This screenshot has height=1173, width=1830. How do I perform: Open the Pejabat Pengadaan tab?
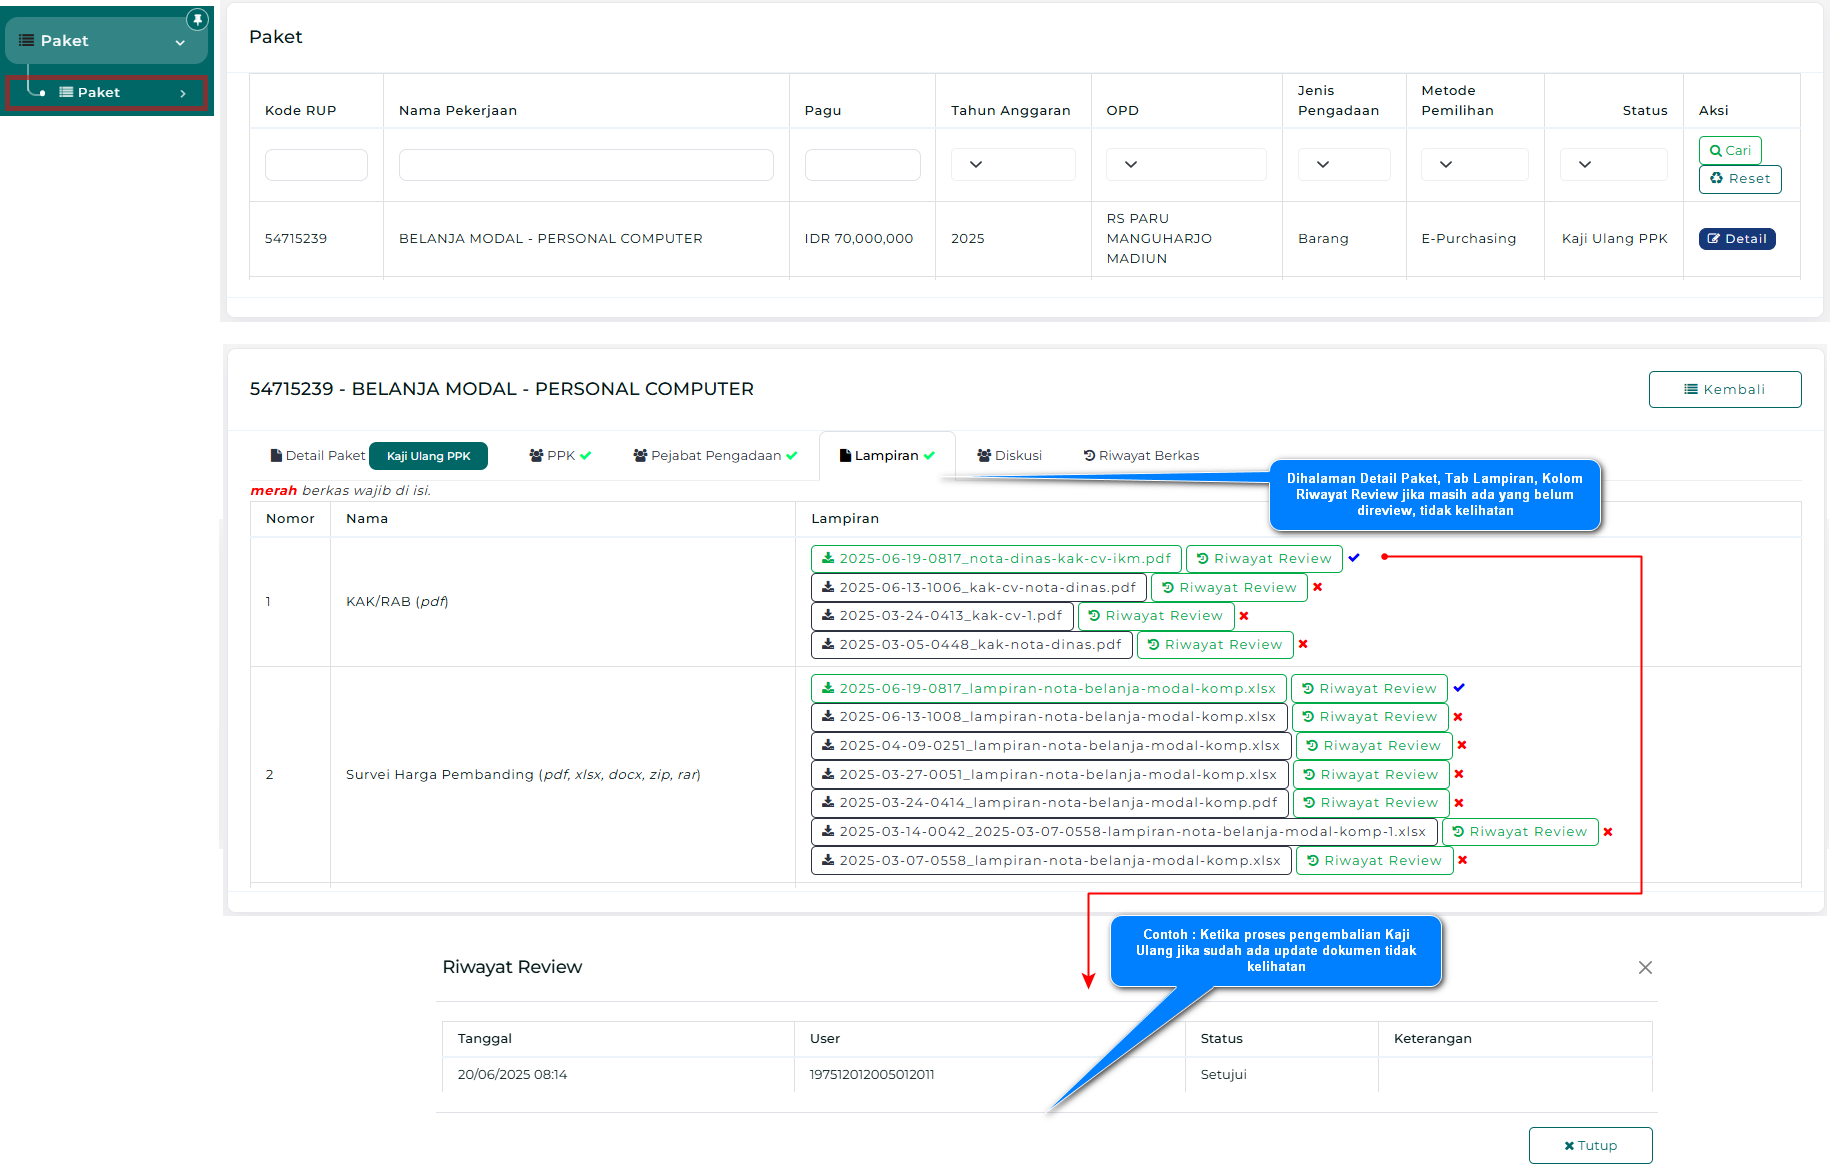click(x=715, y=456)
